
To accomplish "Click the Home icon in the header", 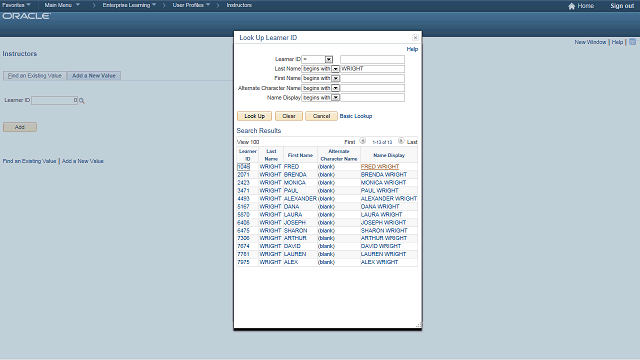I will (571, 6).
